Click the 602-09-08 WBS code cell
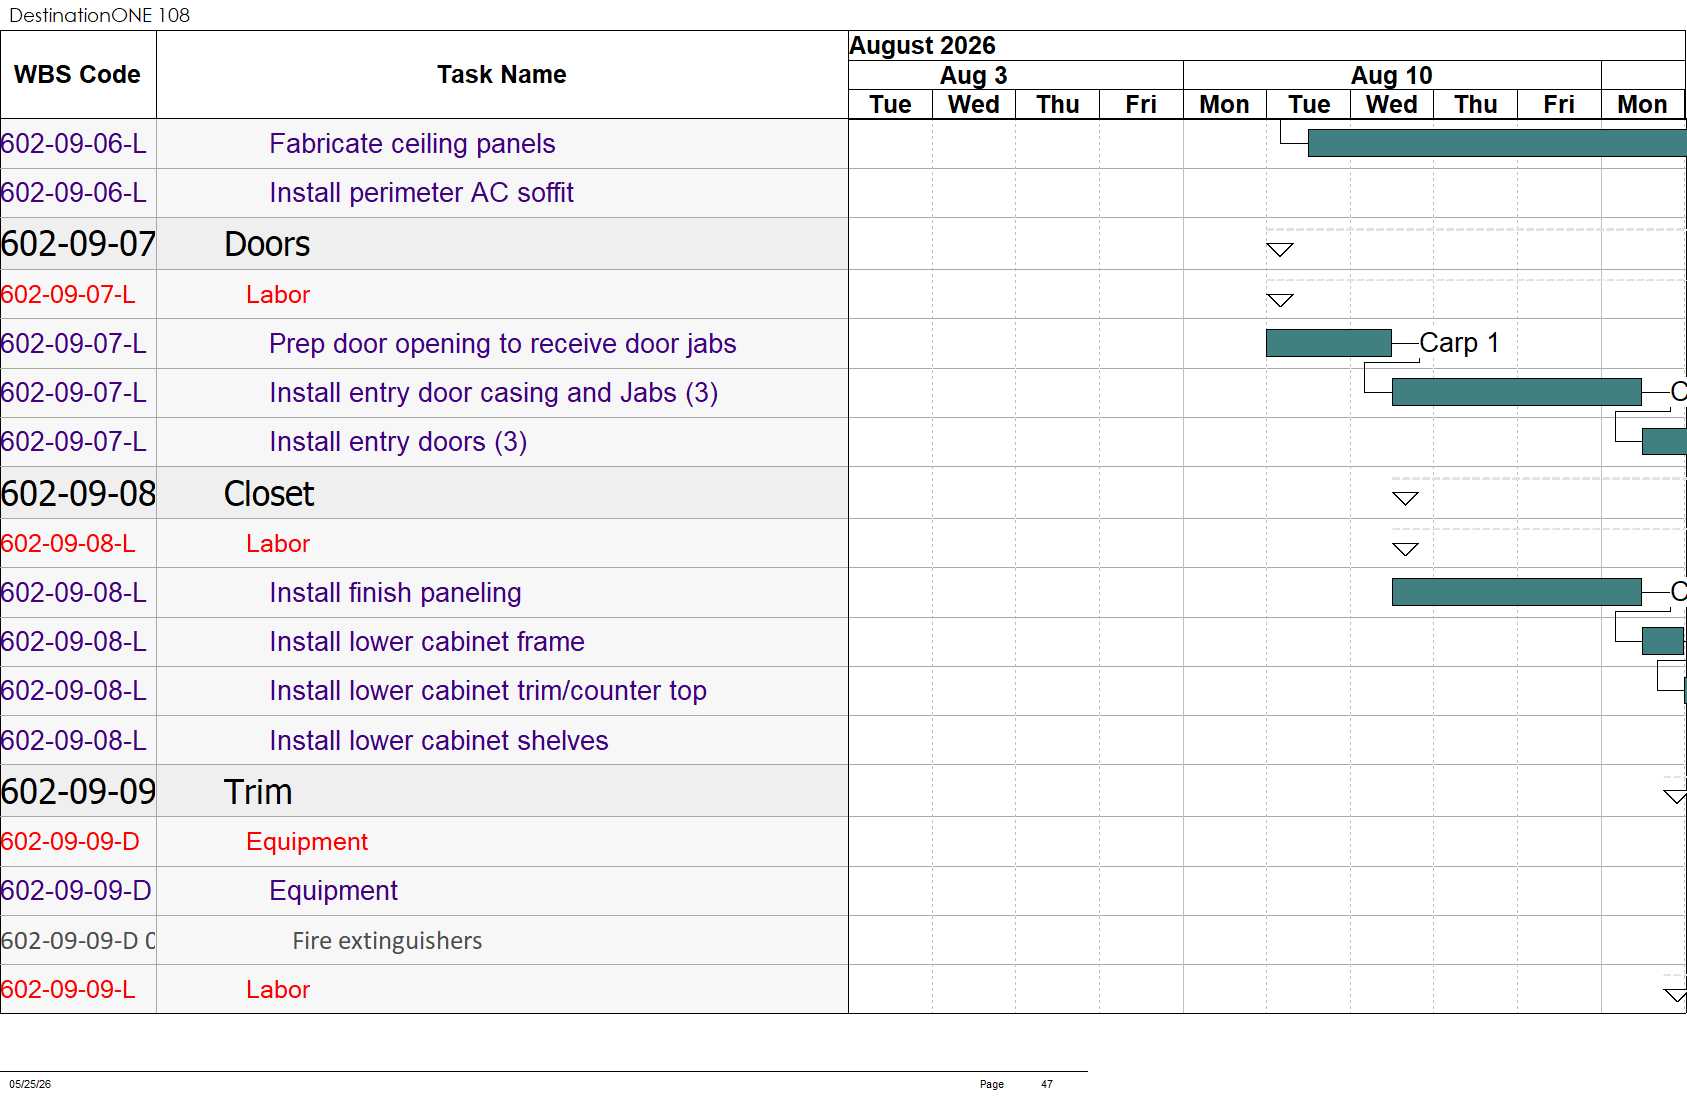The width and height of the screenshot is (1687, 1097). 78,494
